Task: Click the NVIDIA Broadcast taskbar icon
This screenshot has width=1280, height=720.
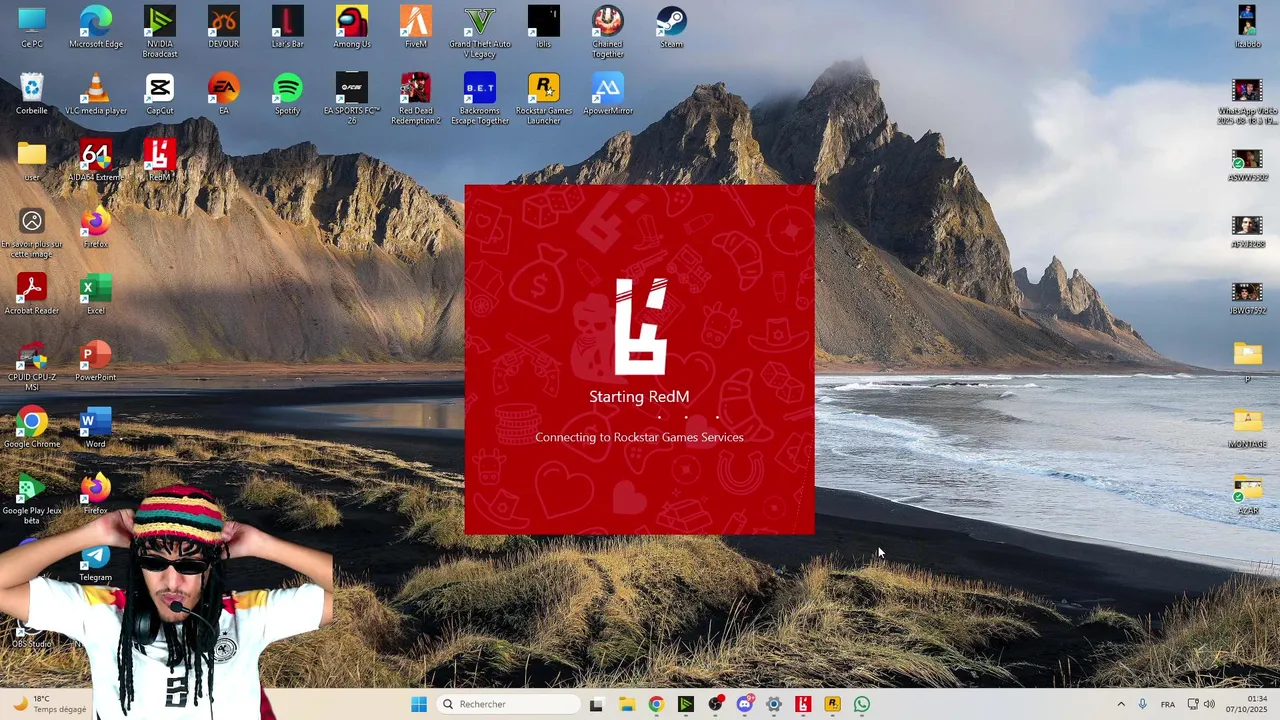Action: [x=685, y=704]
